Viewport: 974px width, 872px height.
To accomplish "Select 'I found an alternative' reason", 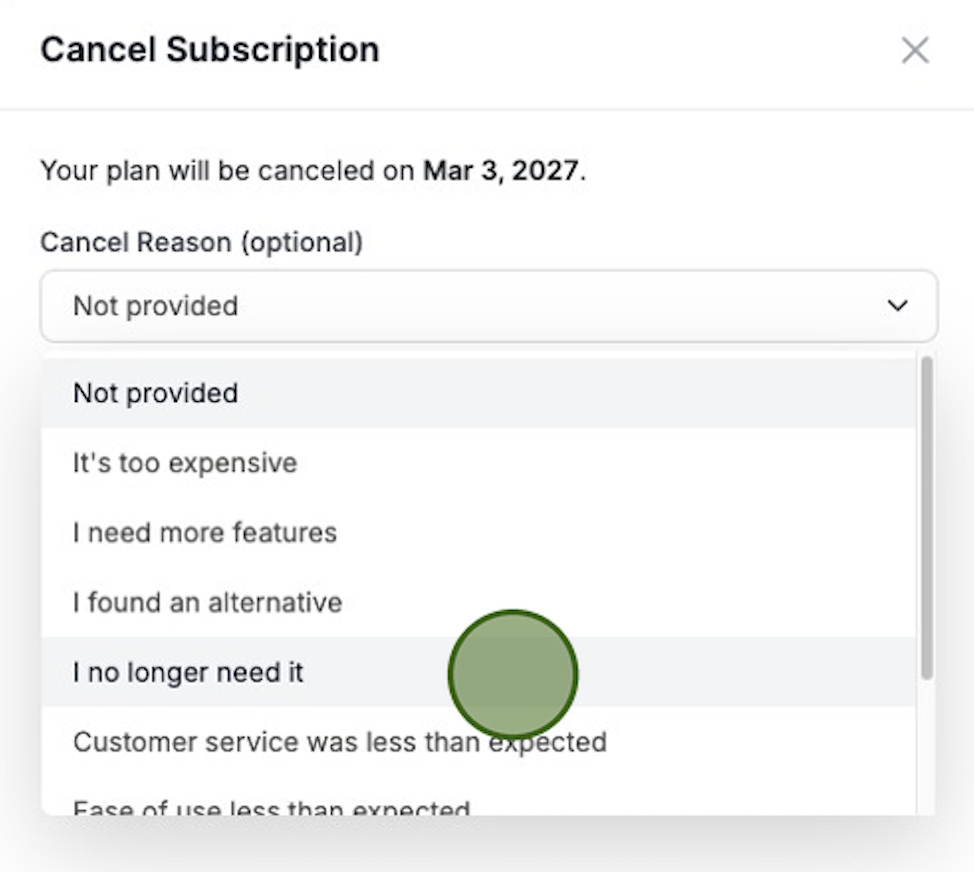I will 208,602.
